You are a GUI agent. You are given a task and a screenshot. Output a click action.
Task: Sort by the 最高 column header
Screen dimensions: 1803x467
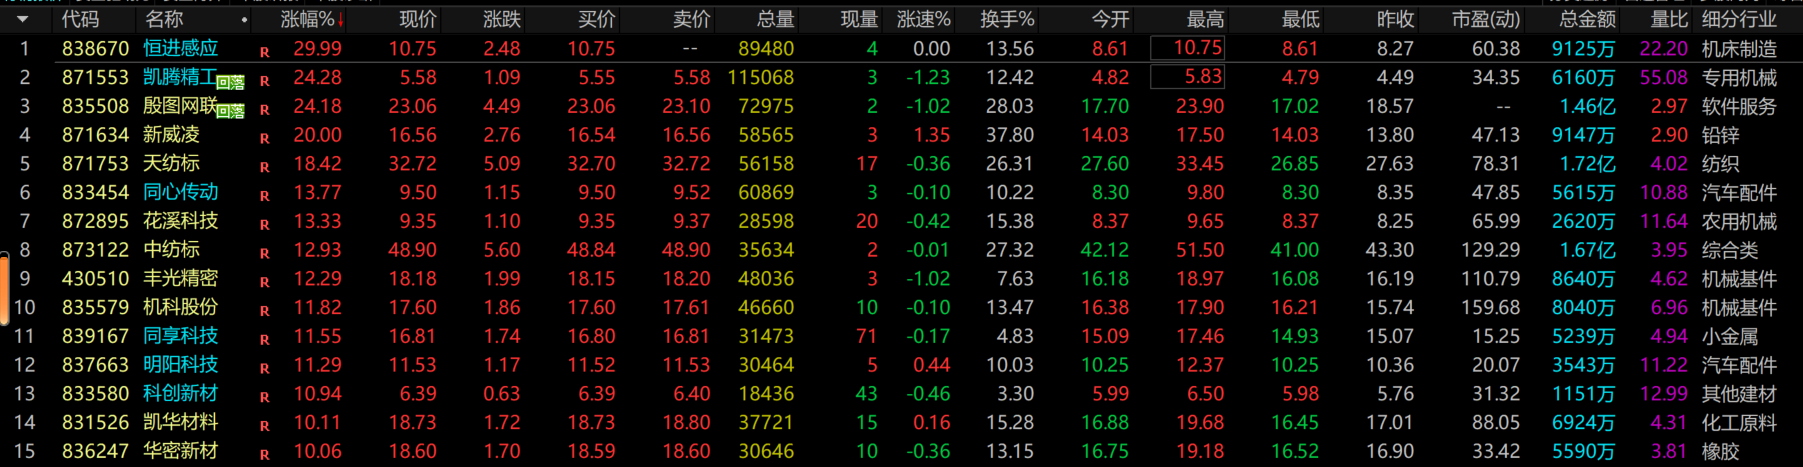click(1205, 19)
